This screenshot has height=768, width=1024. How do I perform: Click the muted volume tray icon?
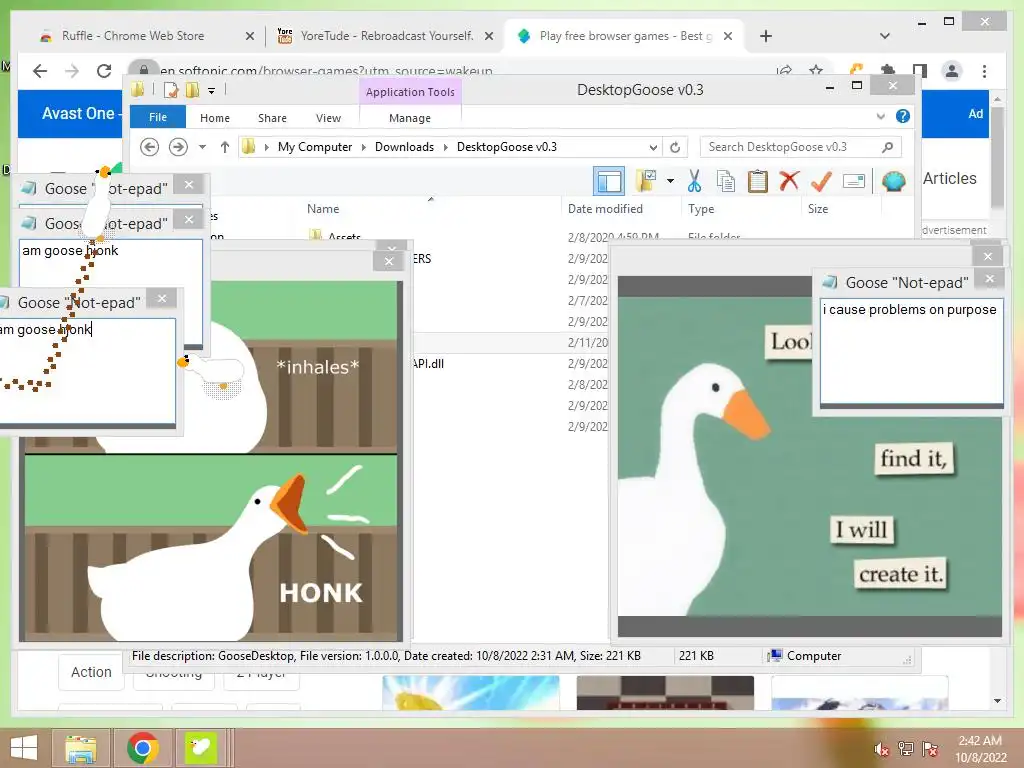point(882,749)
